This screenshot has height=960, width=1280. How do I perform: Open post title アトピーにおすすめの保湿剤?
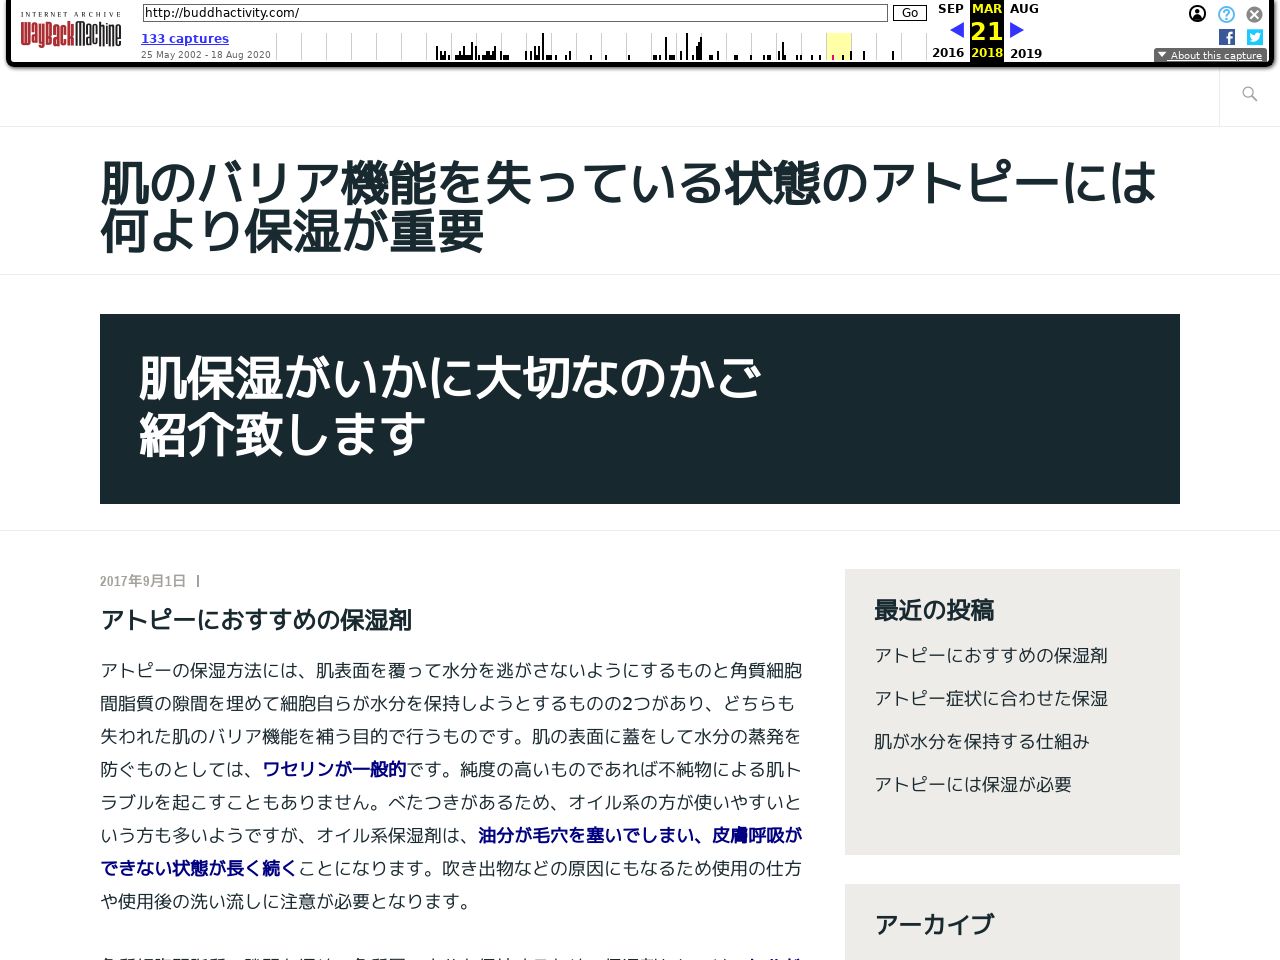coord(256,620)
